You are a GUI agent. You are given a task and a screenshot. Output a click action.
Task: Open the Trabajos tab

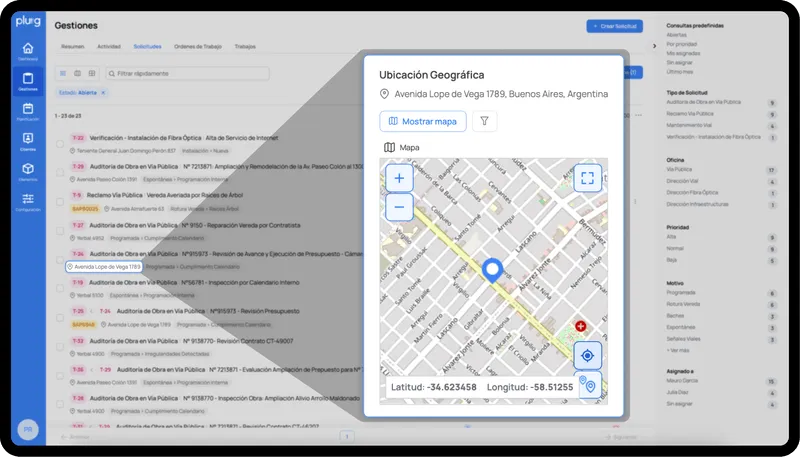coord(245,46)
